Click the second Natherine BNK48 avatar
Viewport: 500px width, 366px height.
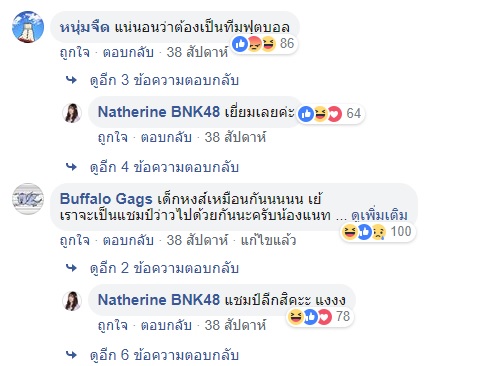[x=72, y=301]
